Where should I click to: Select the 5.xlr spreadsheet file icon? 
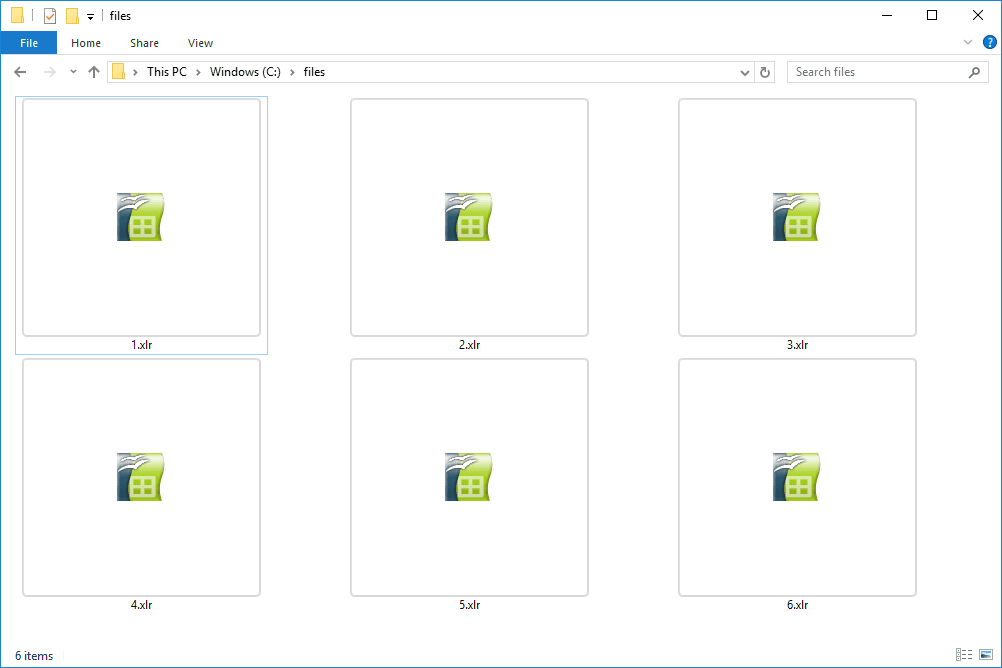[x=468, y=477]
